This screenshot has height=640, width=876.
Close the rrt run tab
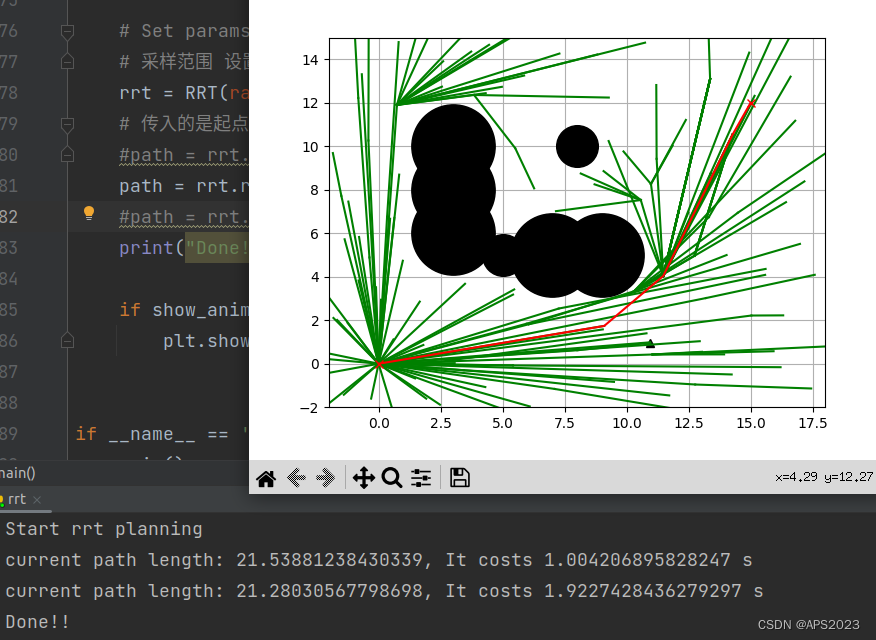(37, 500)
